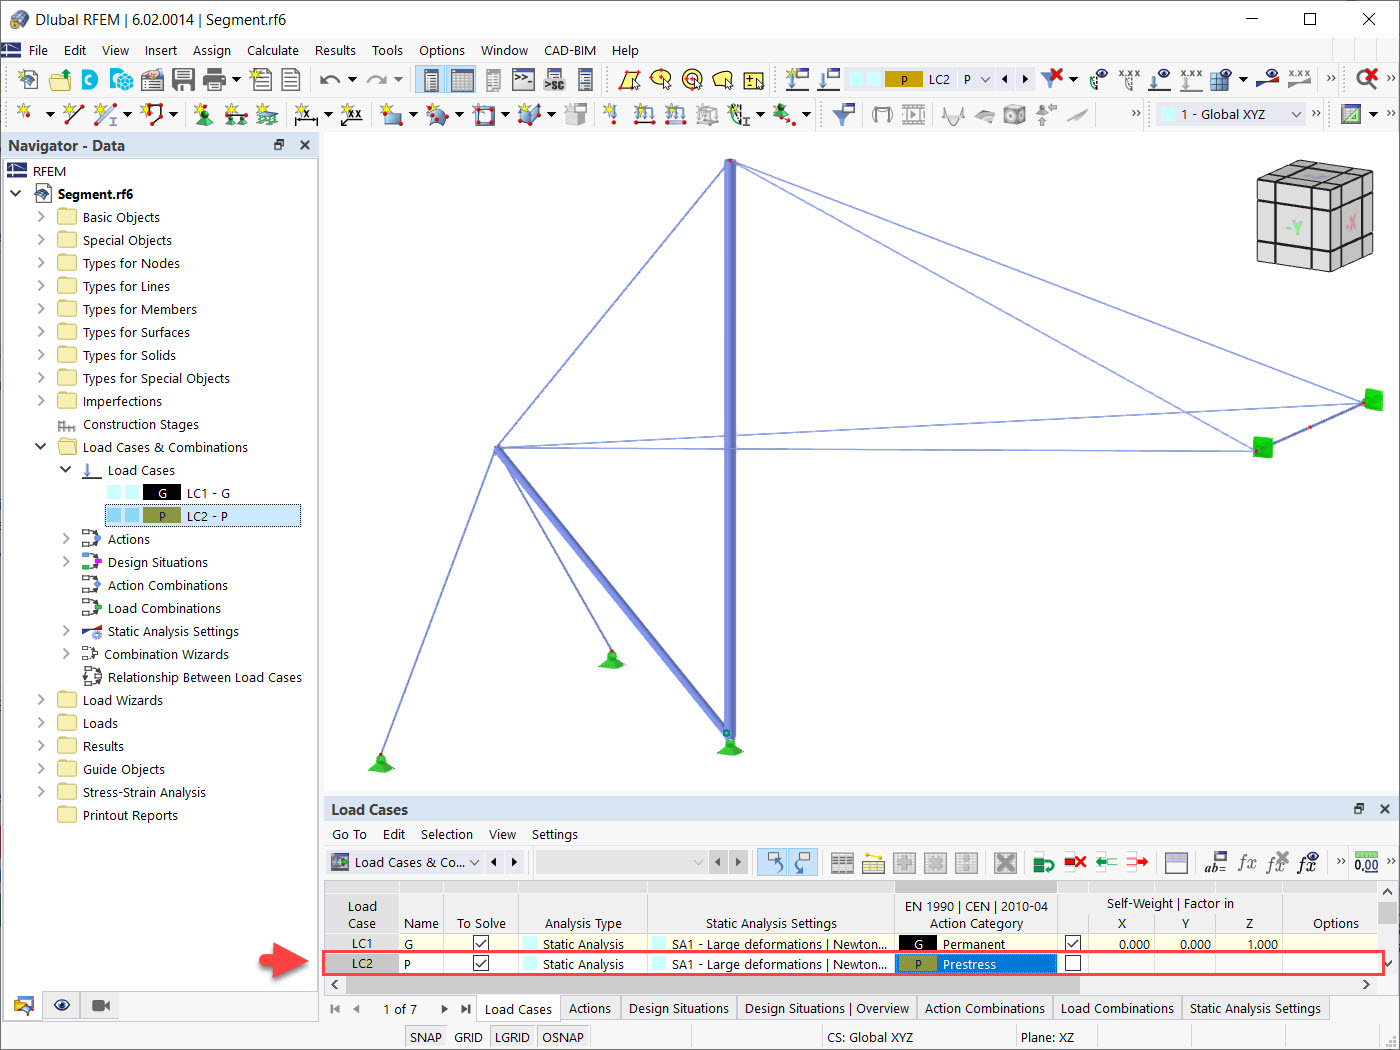The image size is (1400, 1050).
Task: Expand the Design Situations node
Action: (x=66, y=562)
